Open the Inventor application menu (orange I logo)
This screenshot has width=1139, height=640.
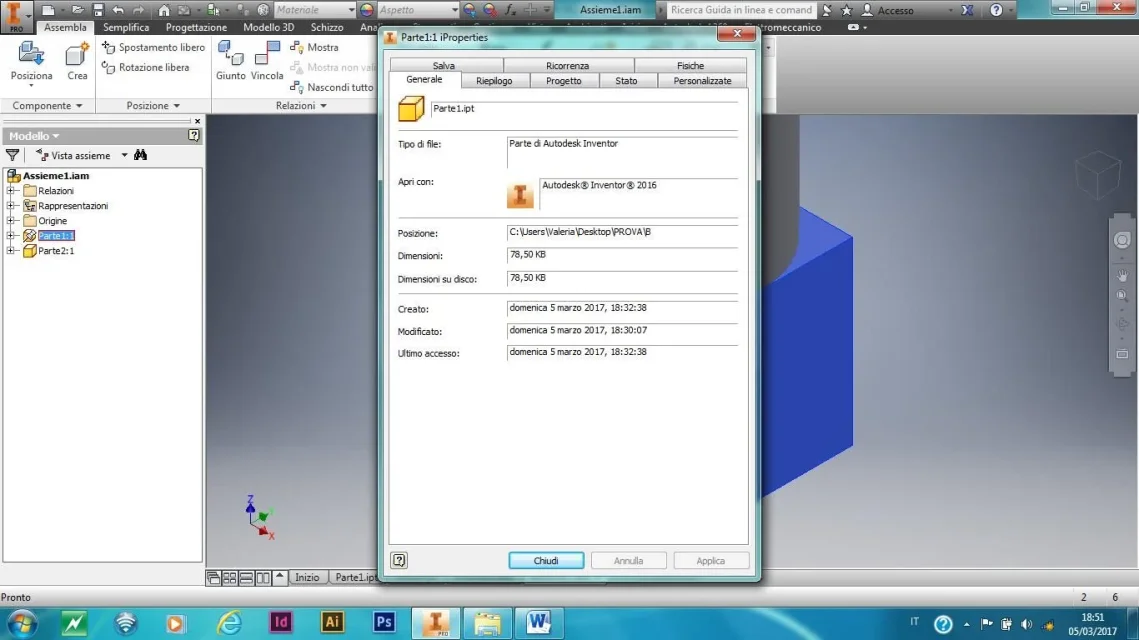coord(15,16)
